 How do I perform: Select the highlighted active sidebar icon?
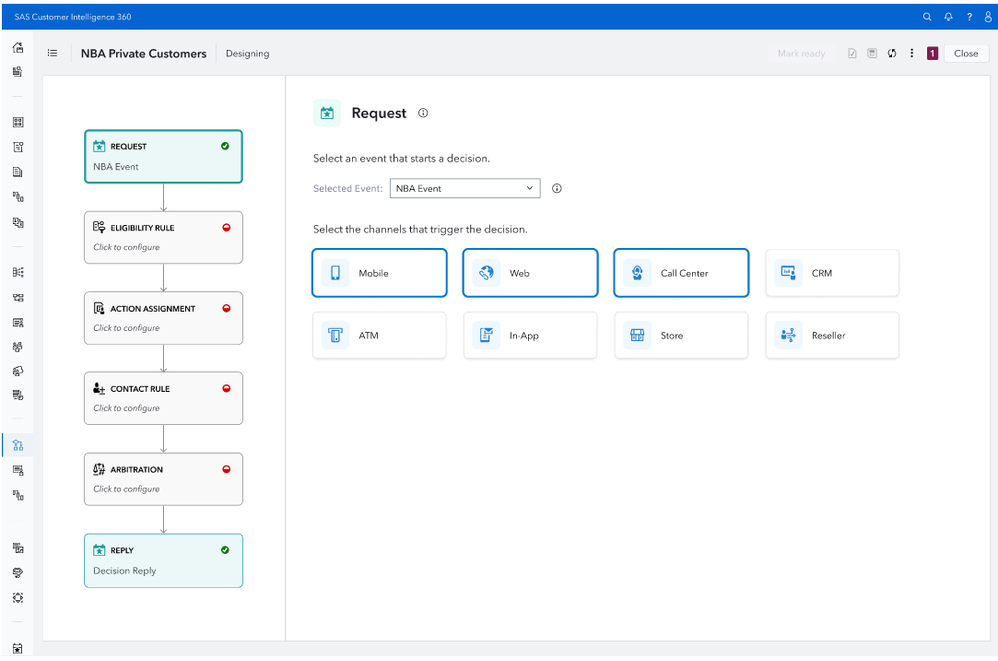click(x=18, y=445)
